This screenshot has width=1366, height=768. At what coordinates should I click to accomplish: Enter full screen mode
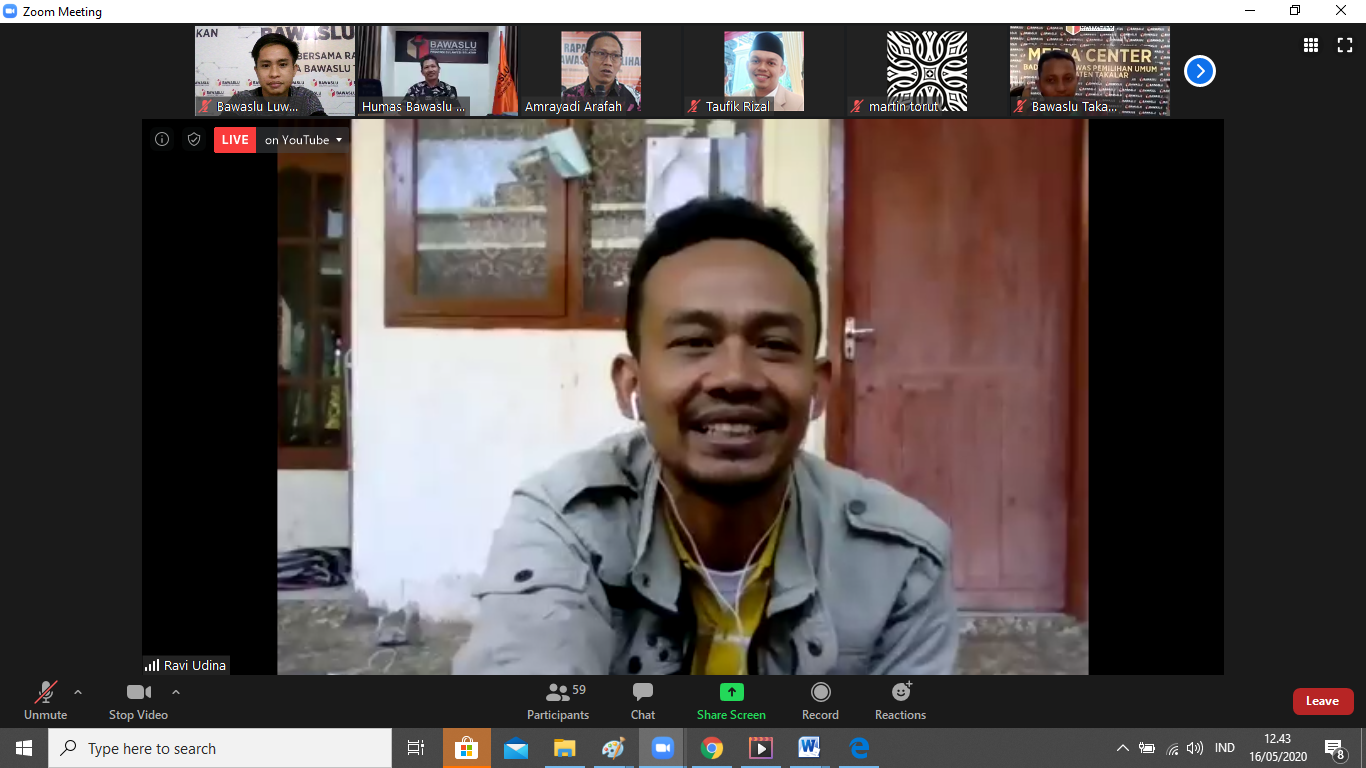(1345, 45)
